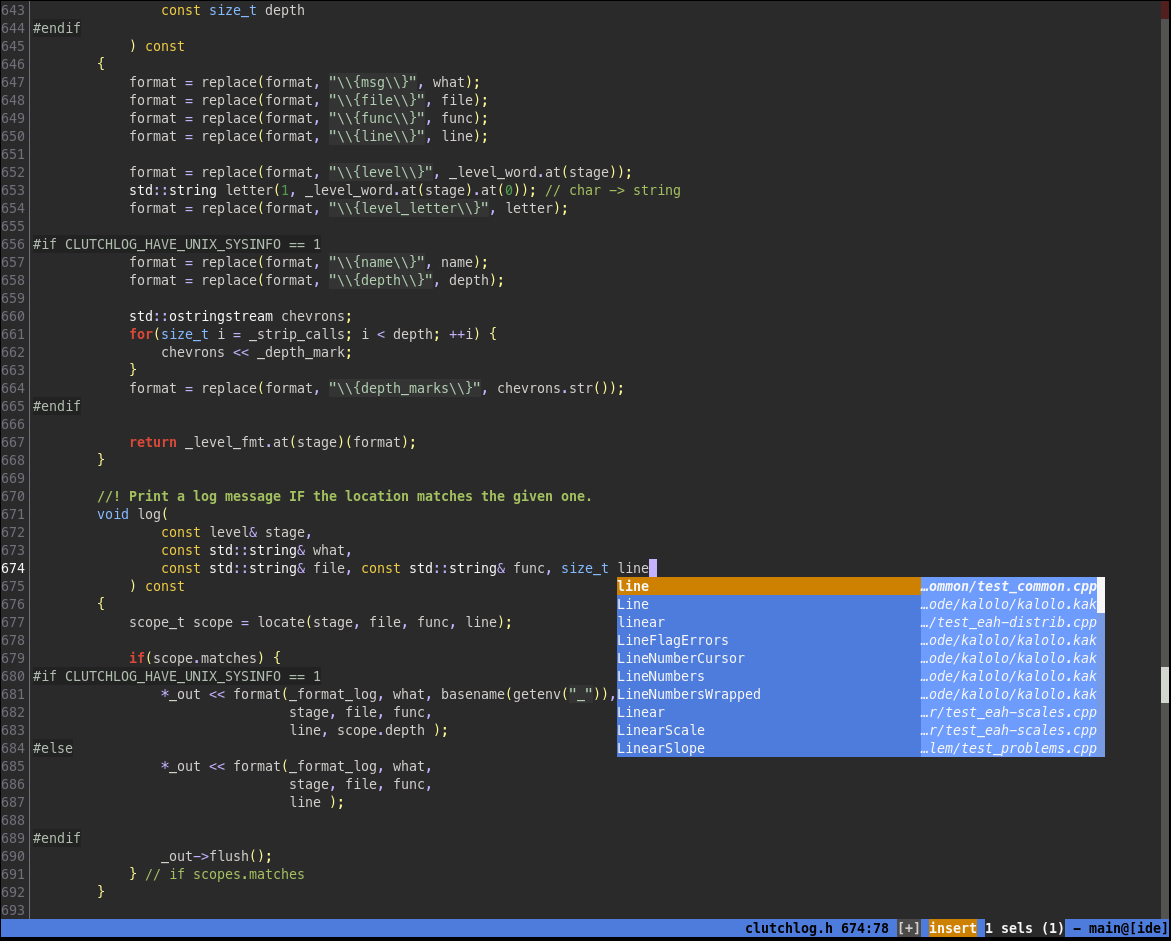Image resolution: width=1171 pixels, height=941 pixels.
Task: Choose capitalized 'Line' completion entry
Action: pos(634,605)
